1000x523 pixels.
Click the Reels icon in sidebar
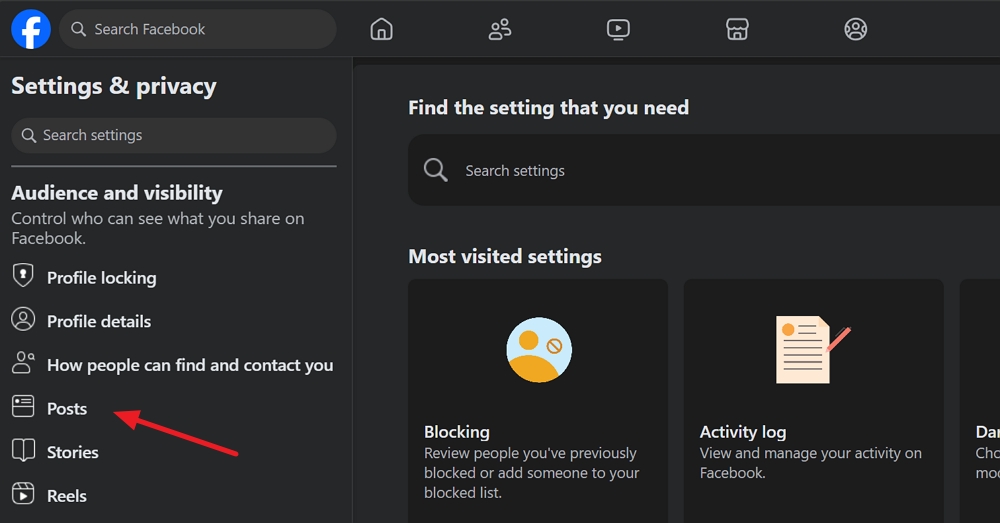(x=23, y=494)
